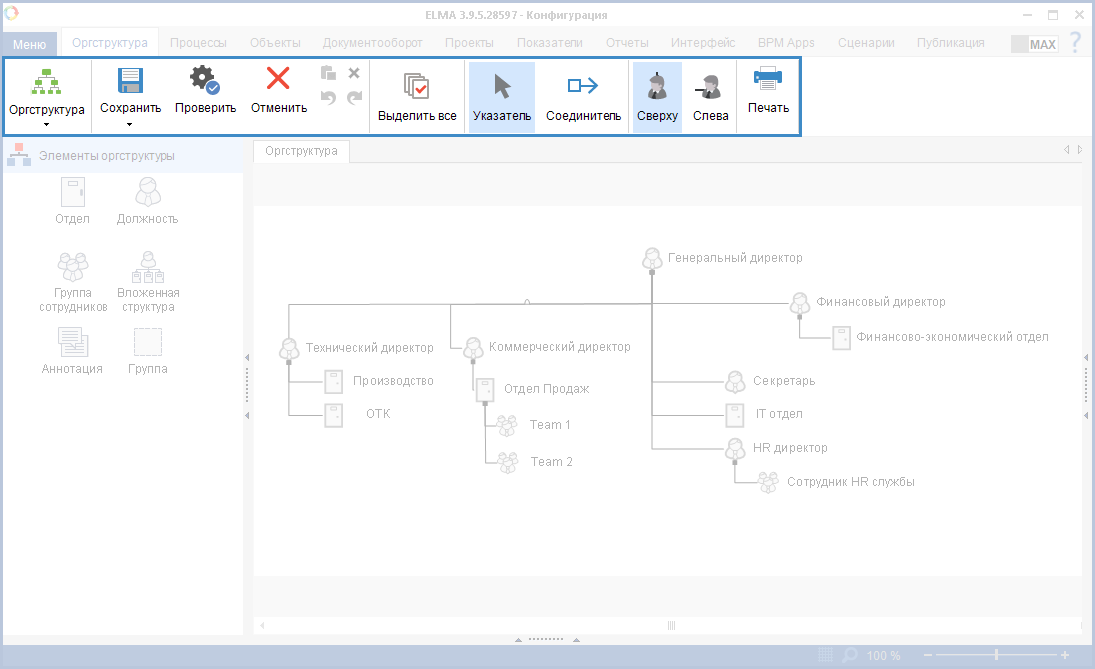Click the red X Отменить icon

(278, 80)
